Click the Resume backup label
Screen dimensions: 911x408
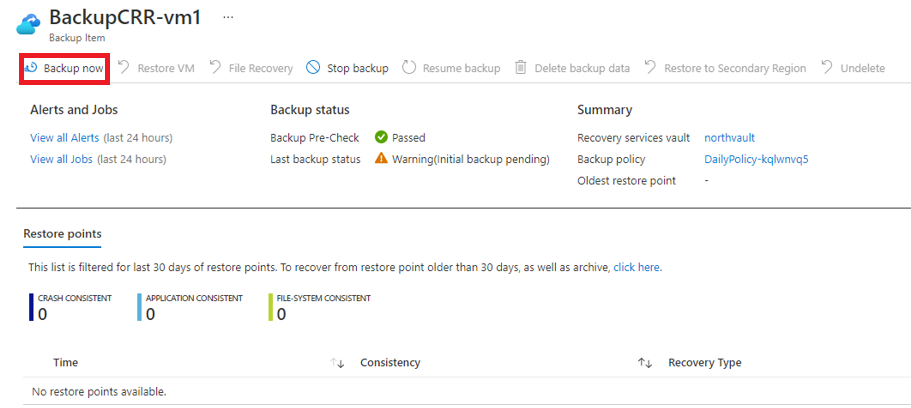coord(461,68)
